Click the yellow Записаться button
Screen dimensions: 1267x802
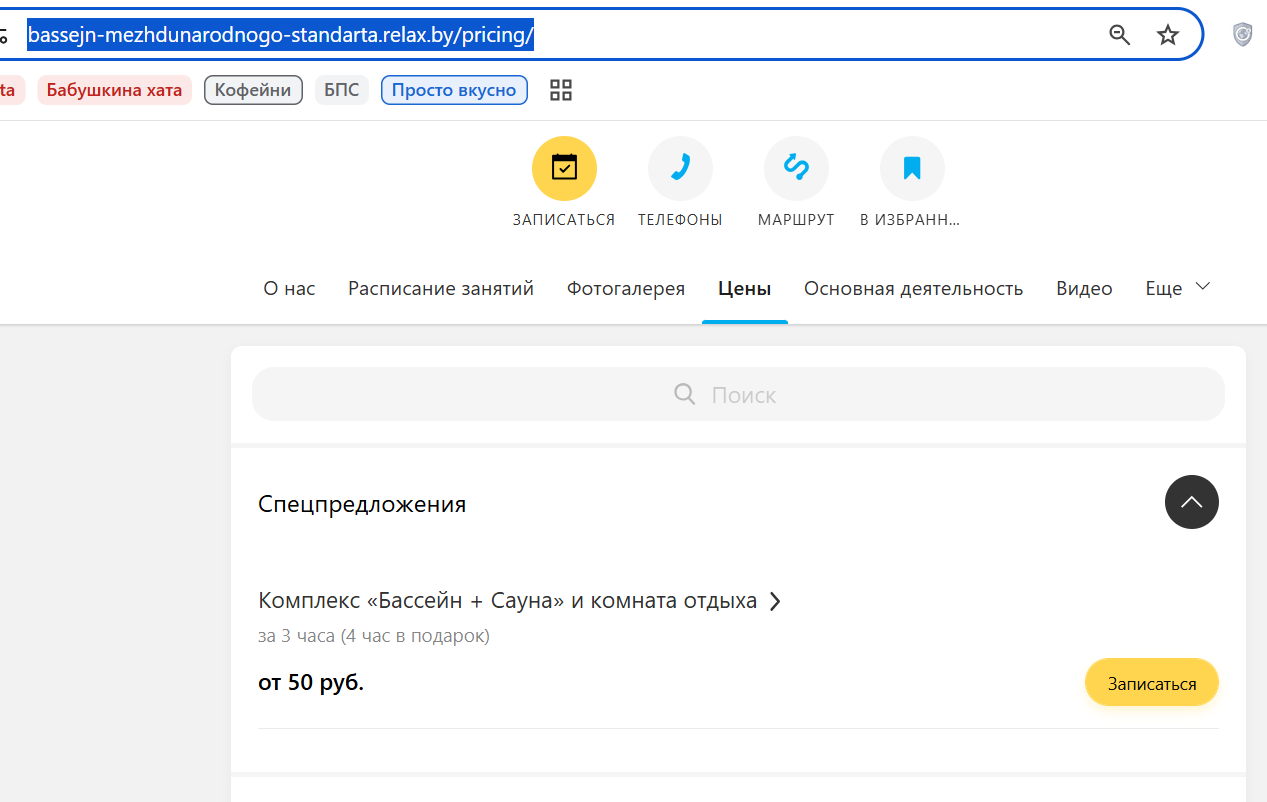point(1152,683)
